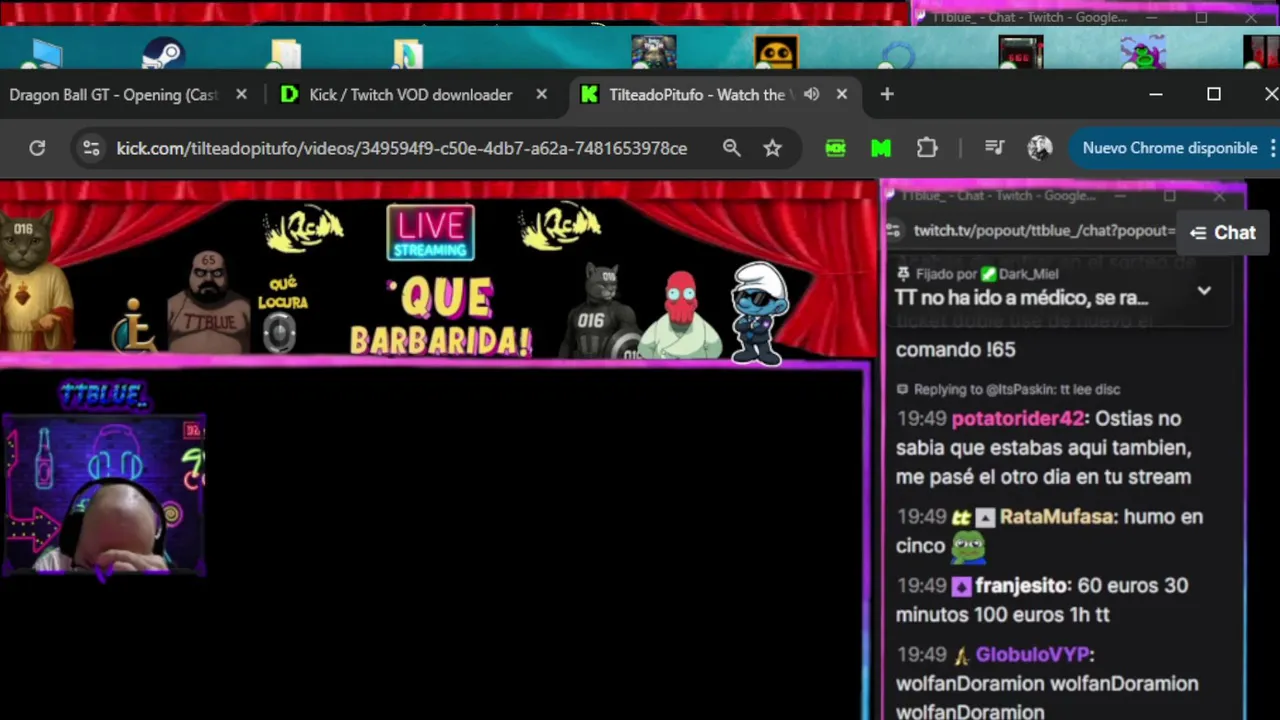Open a new tab with the plus button
Image resolution: width=1280 pixels, height=720 pixels.
coord(887,94)
